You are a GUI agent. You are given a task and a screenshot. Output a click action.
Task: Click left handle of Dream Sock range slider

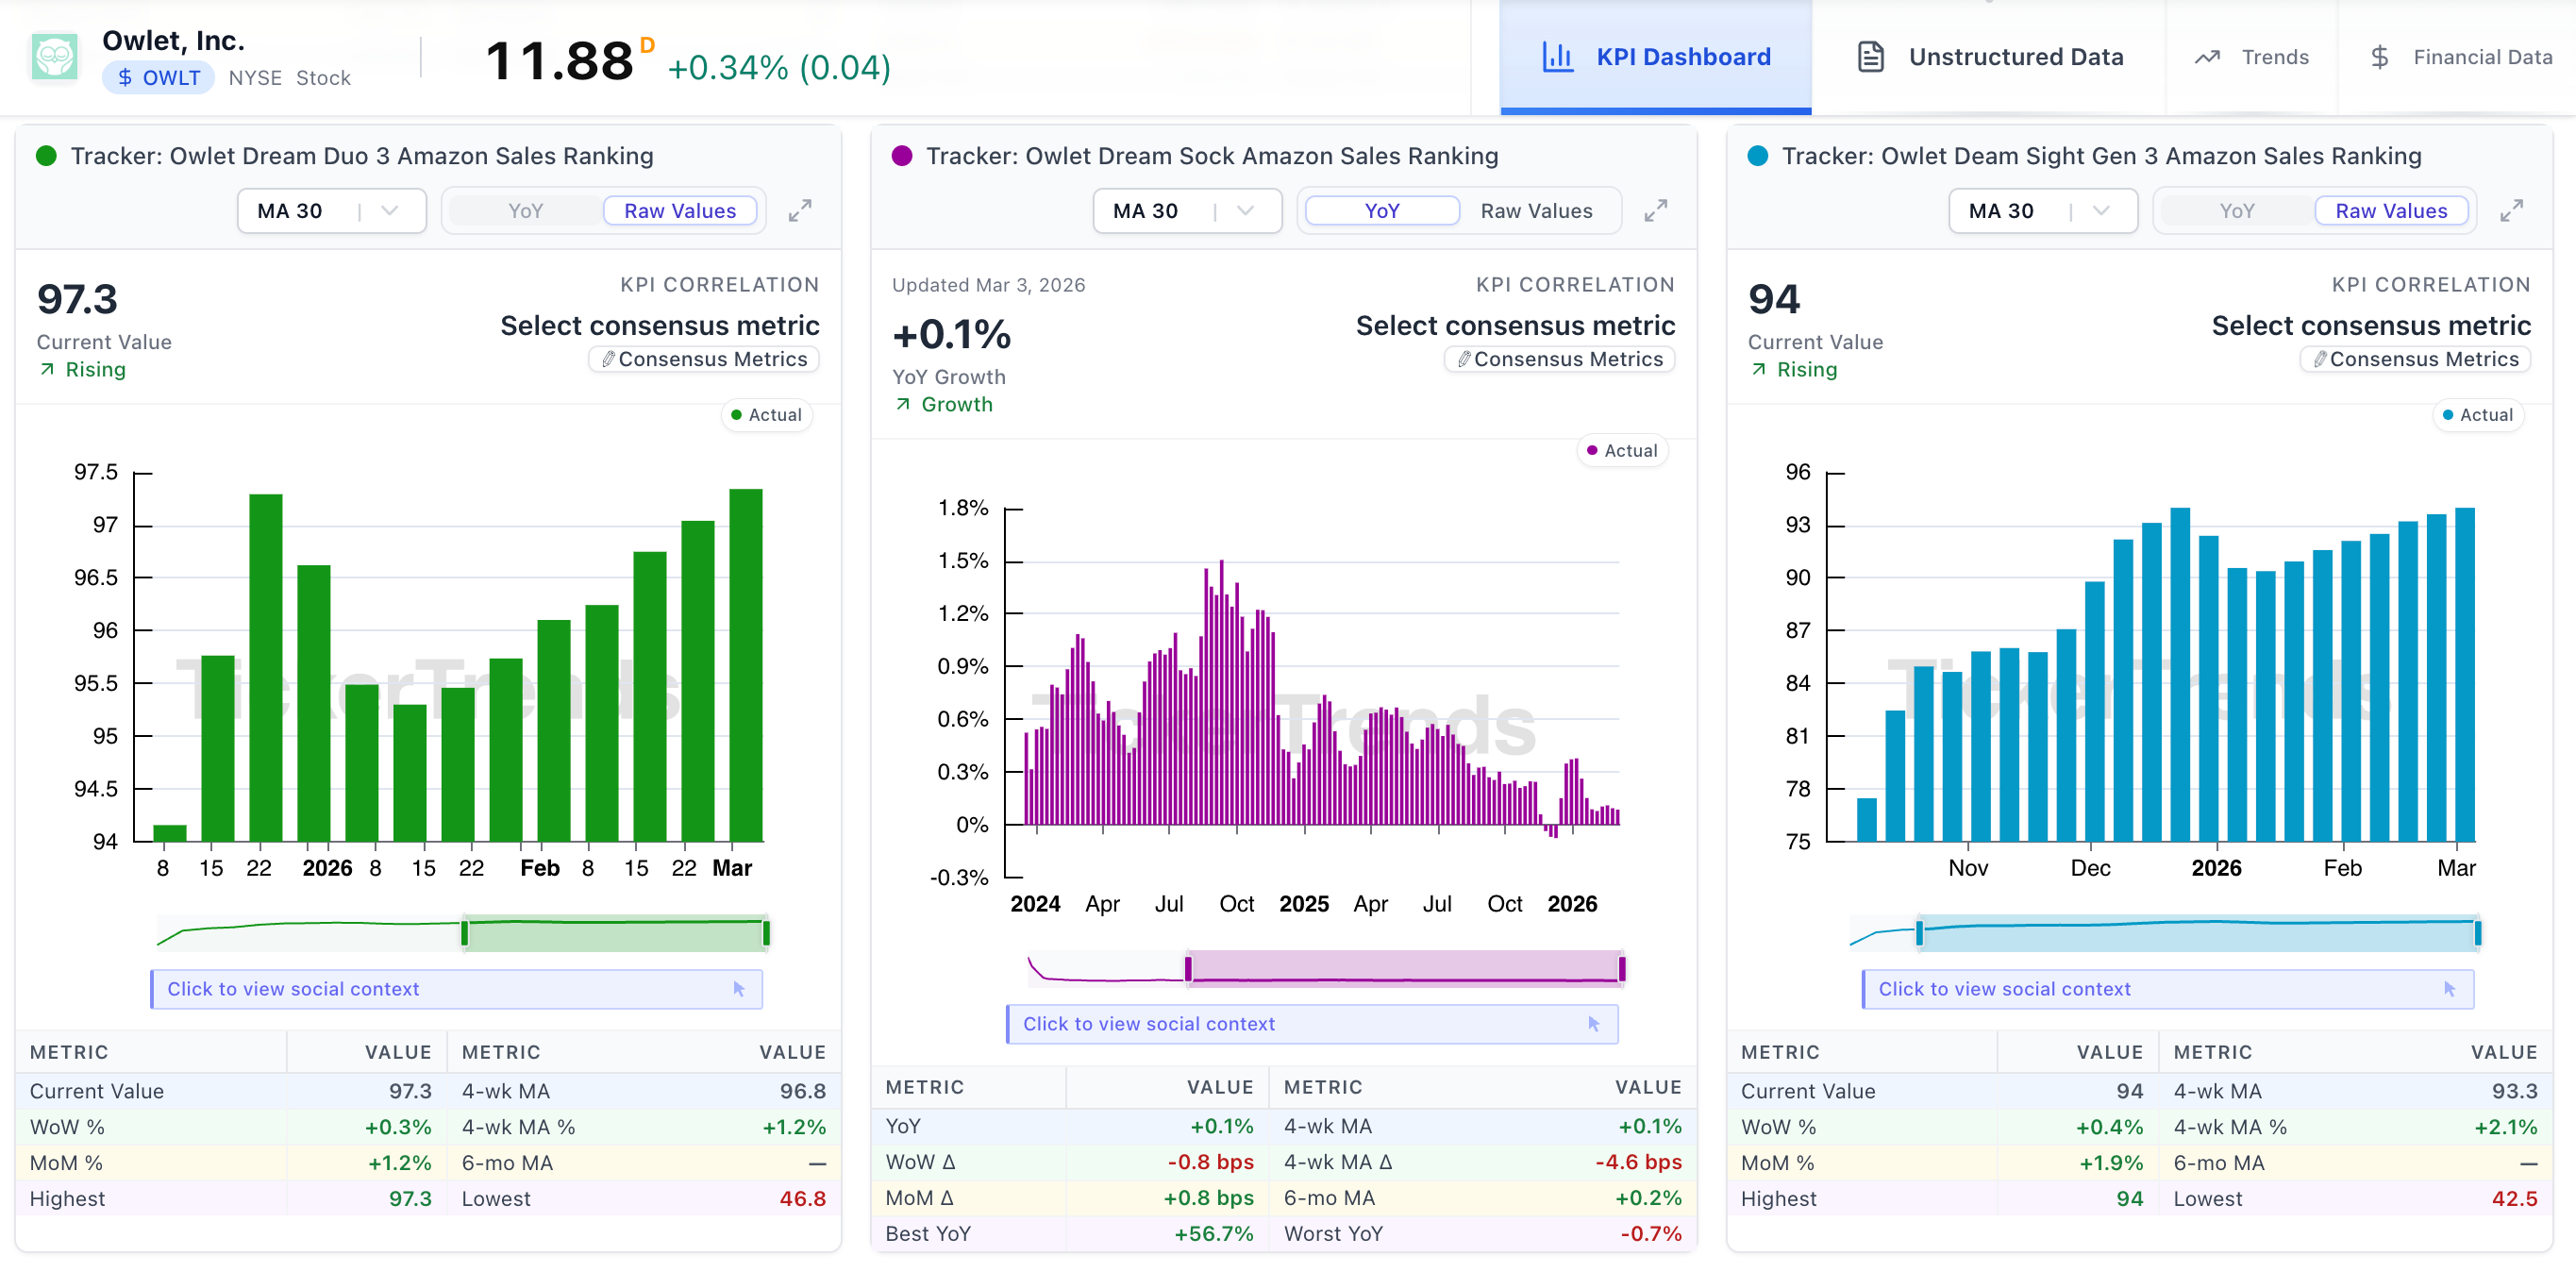[1188, 968]
